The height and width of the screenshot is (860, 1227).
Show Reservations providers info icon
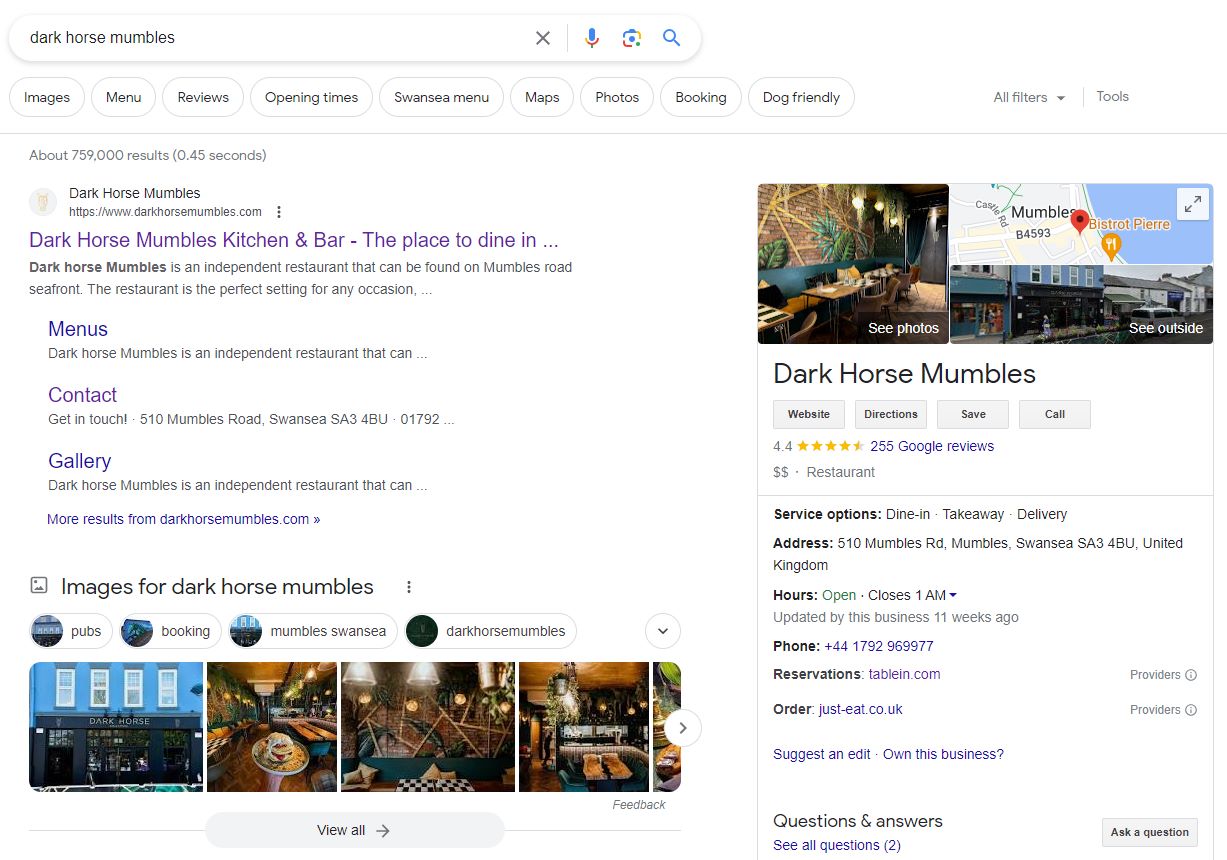click(1191, 675)
